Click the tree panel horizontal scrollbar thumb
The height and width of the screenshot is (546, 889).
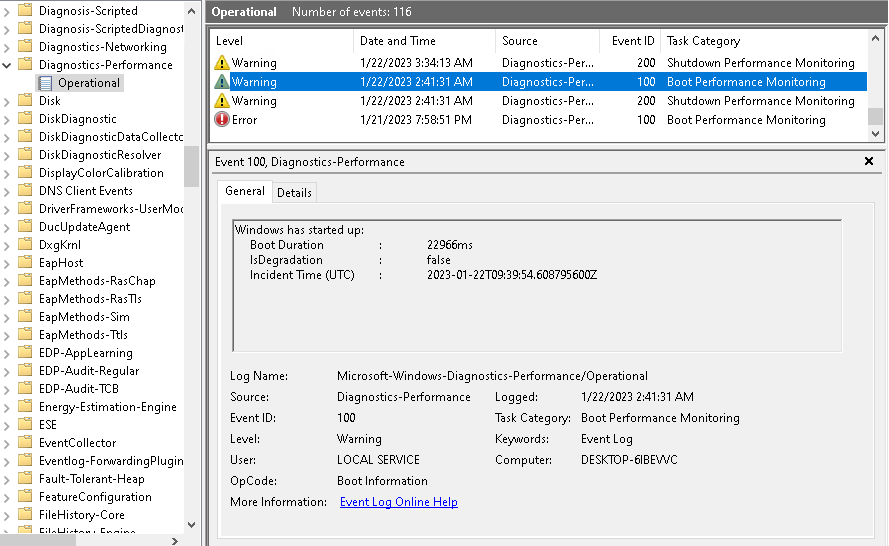pyautogui.click(x=37, y=541)
